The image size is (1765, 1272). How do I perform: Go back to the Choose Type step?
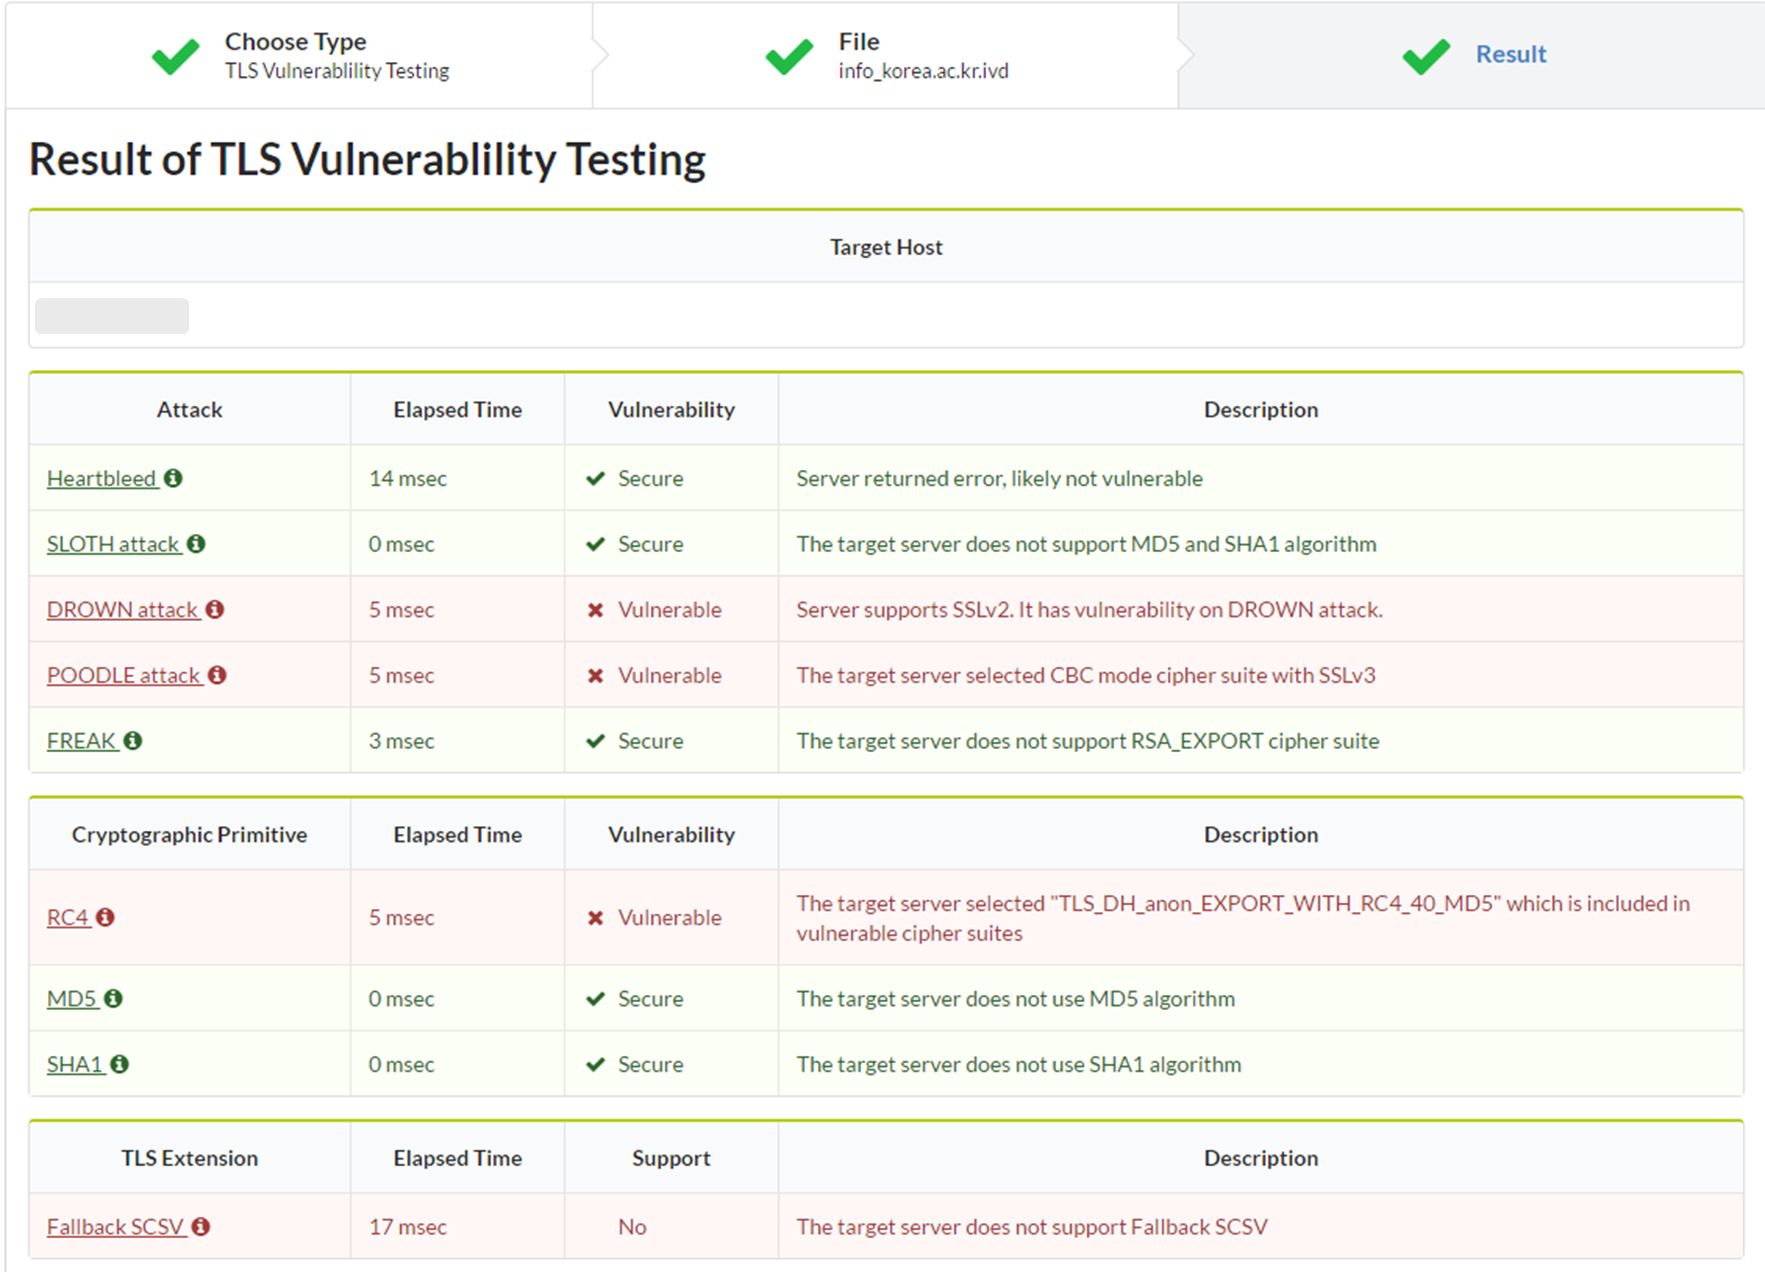[300, 55]
